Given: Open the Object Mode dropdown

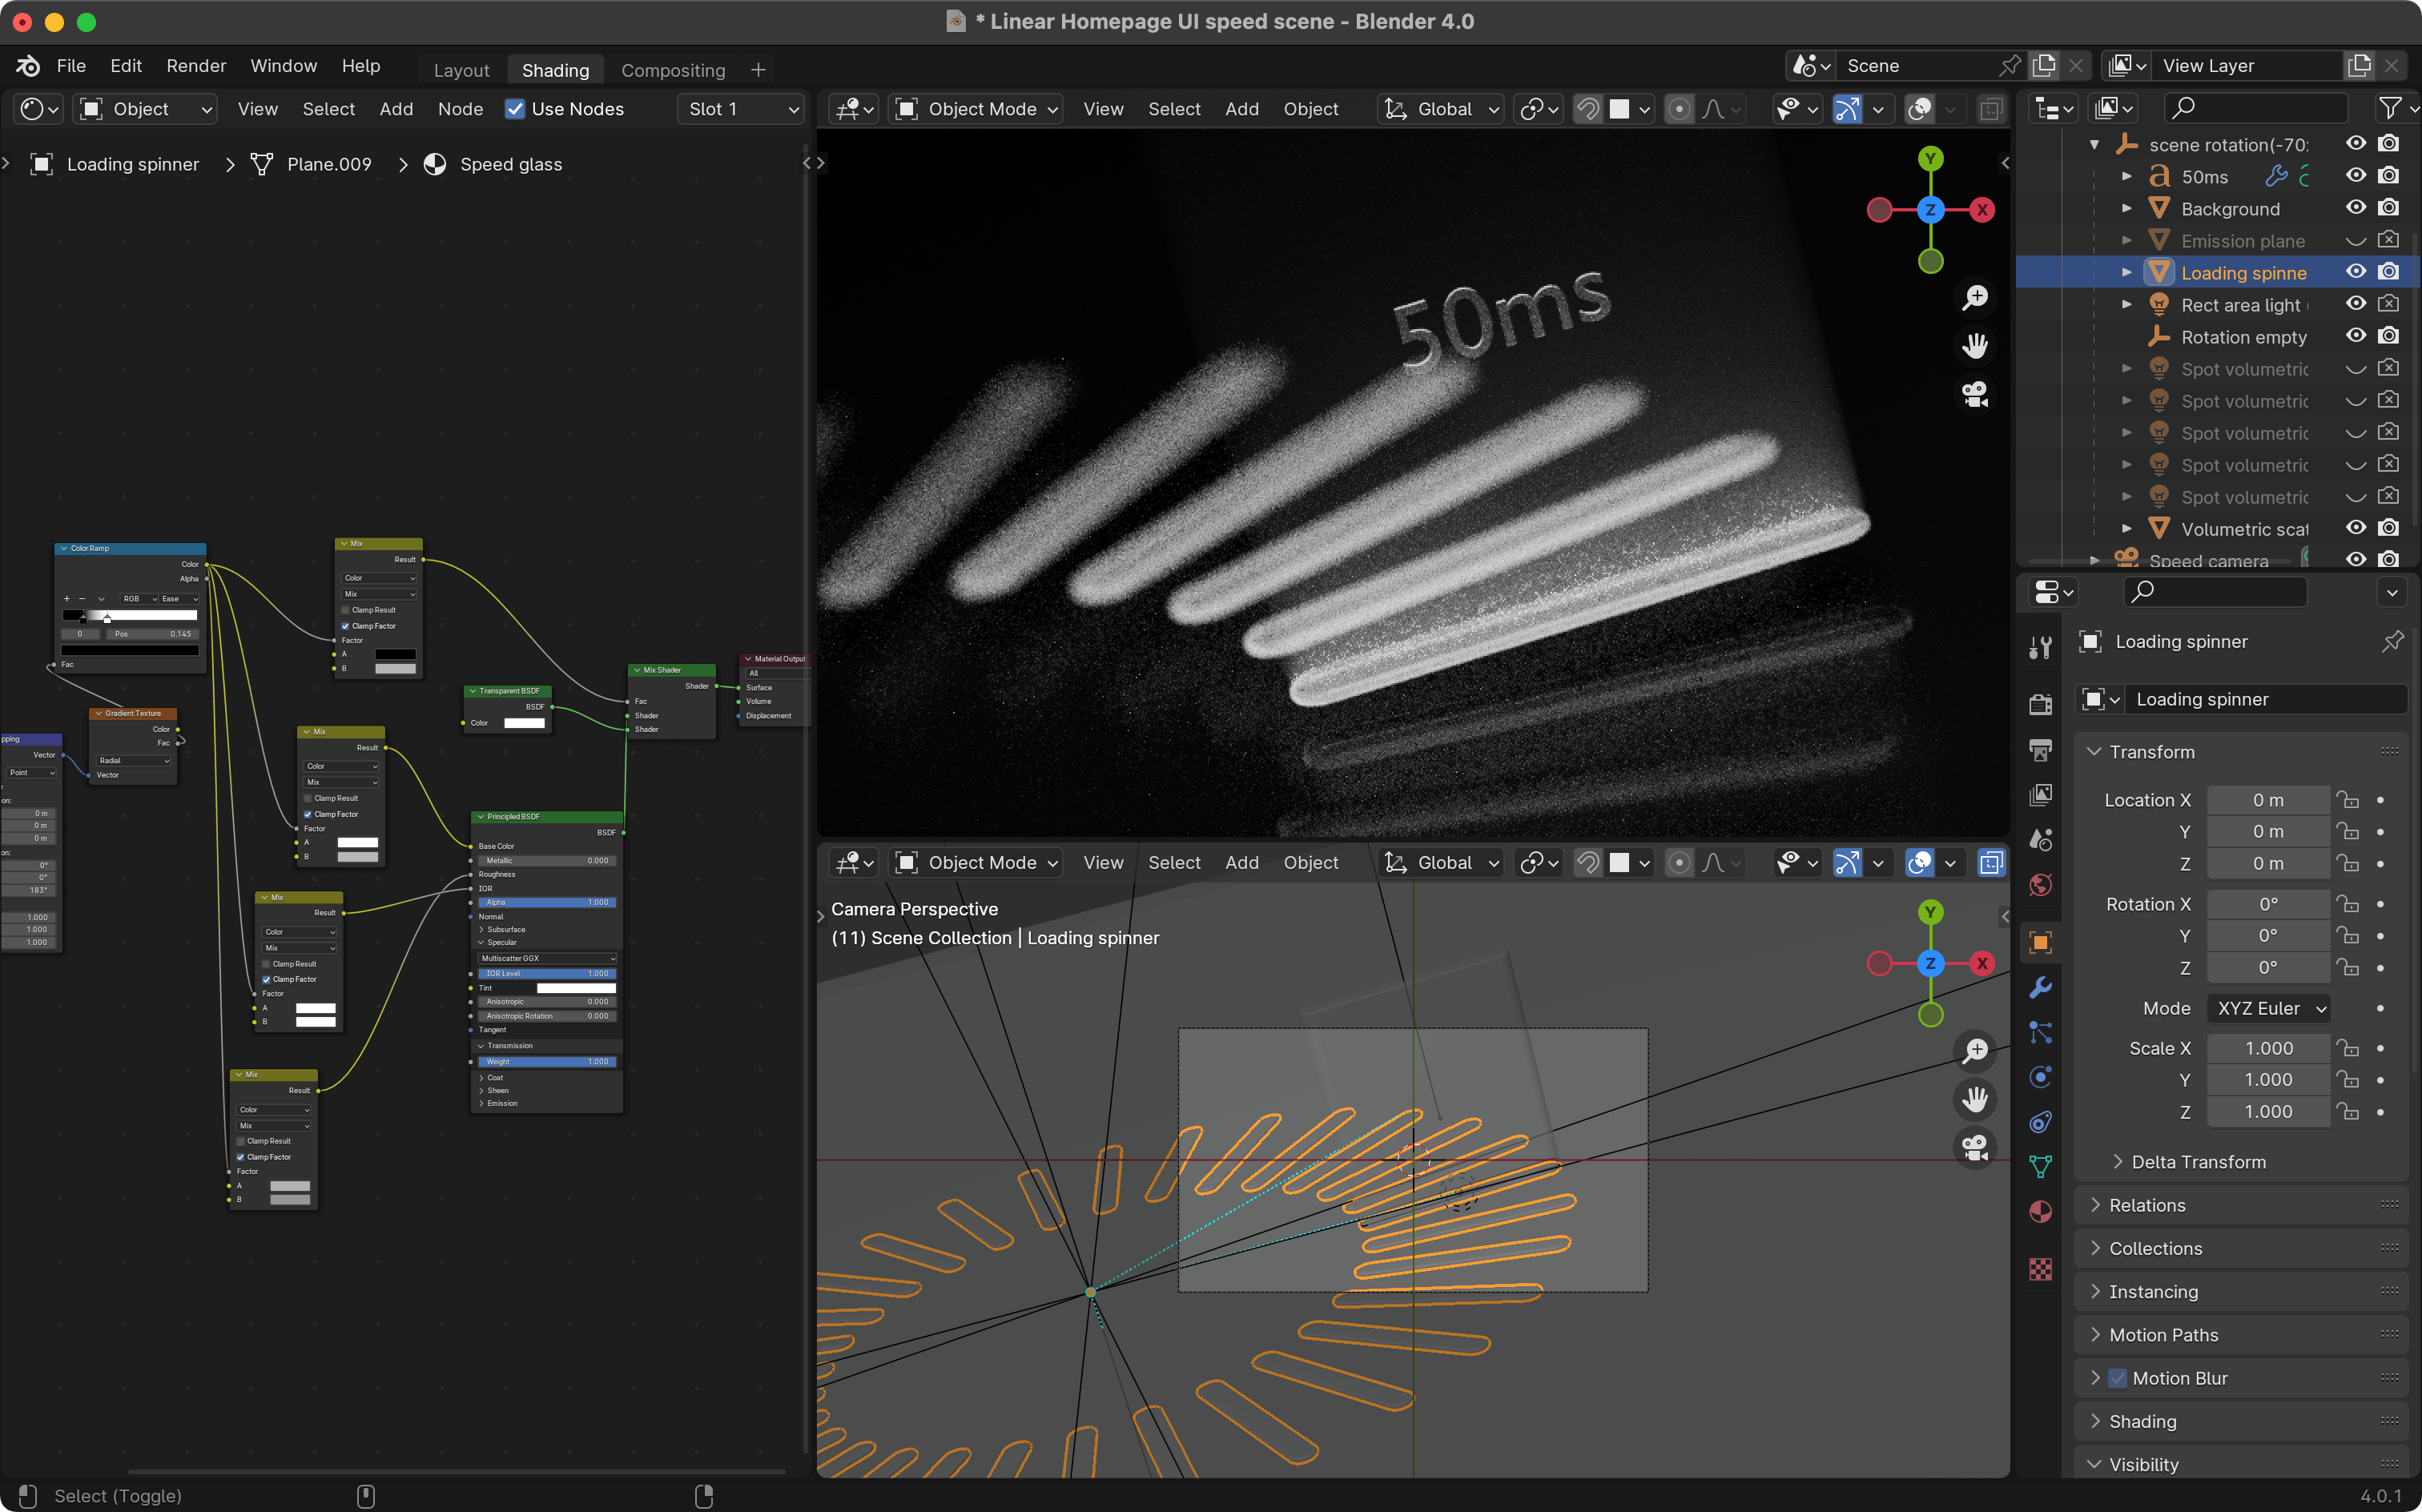Looking at the screenshot, I should click(975, 109).
